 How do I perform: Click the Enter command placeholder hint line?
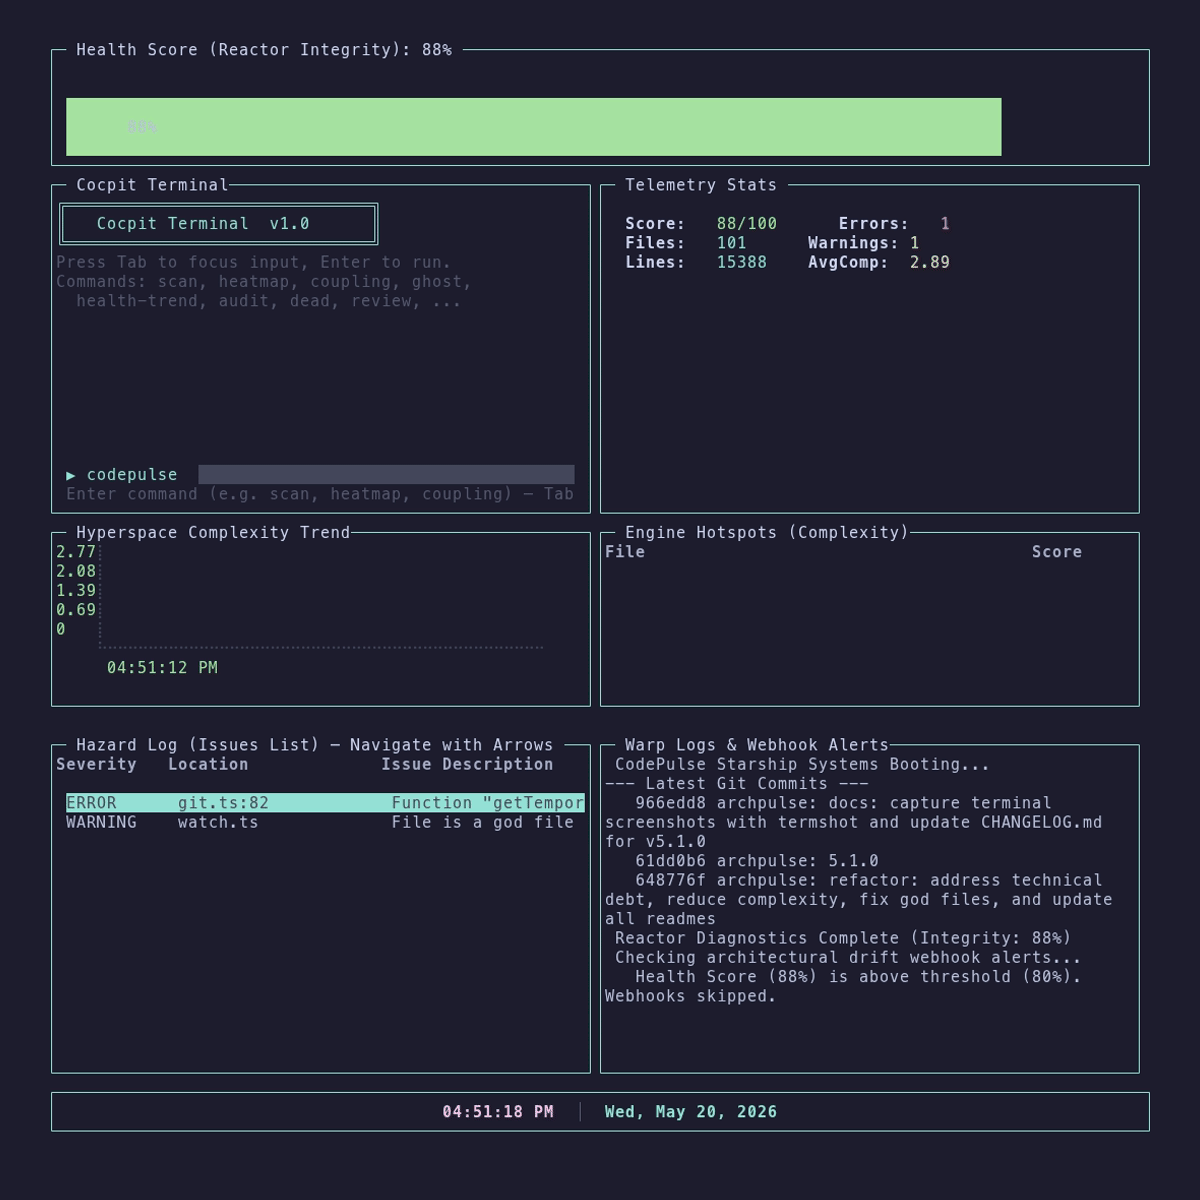[x=320, y=494]
